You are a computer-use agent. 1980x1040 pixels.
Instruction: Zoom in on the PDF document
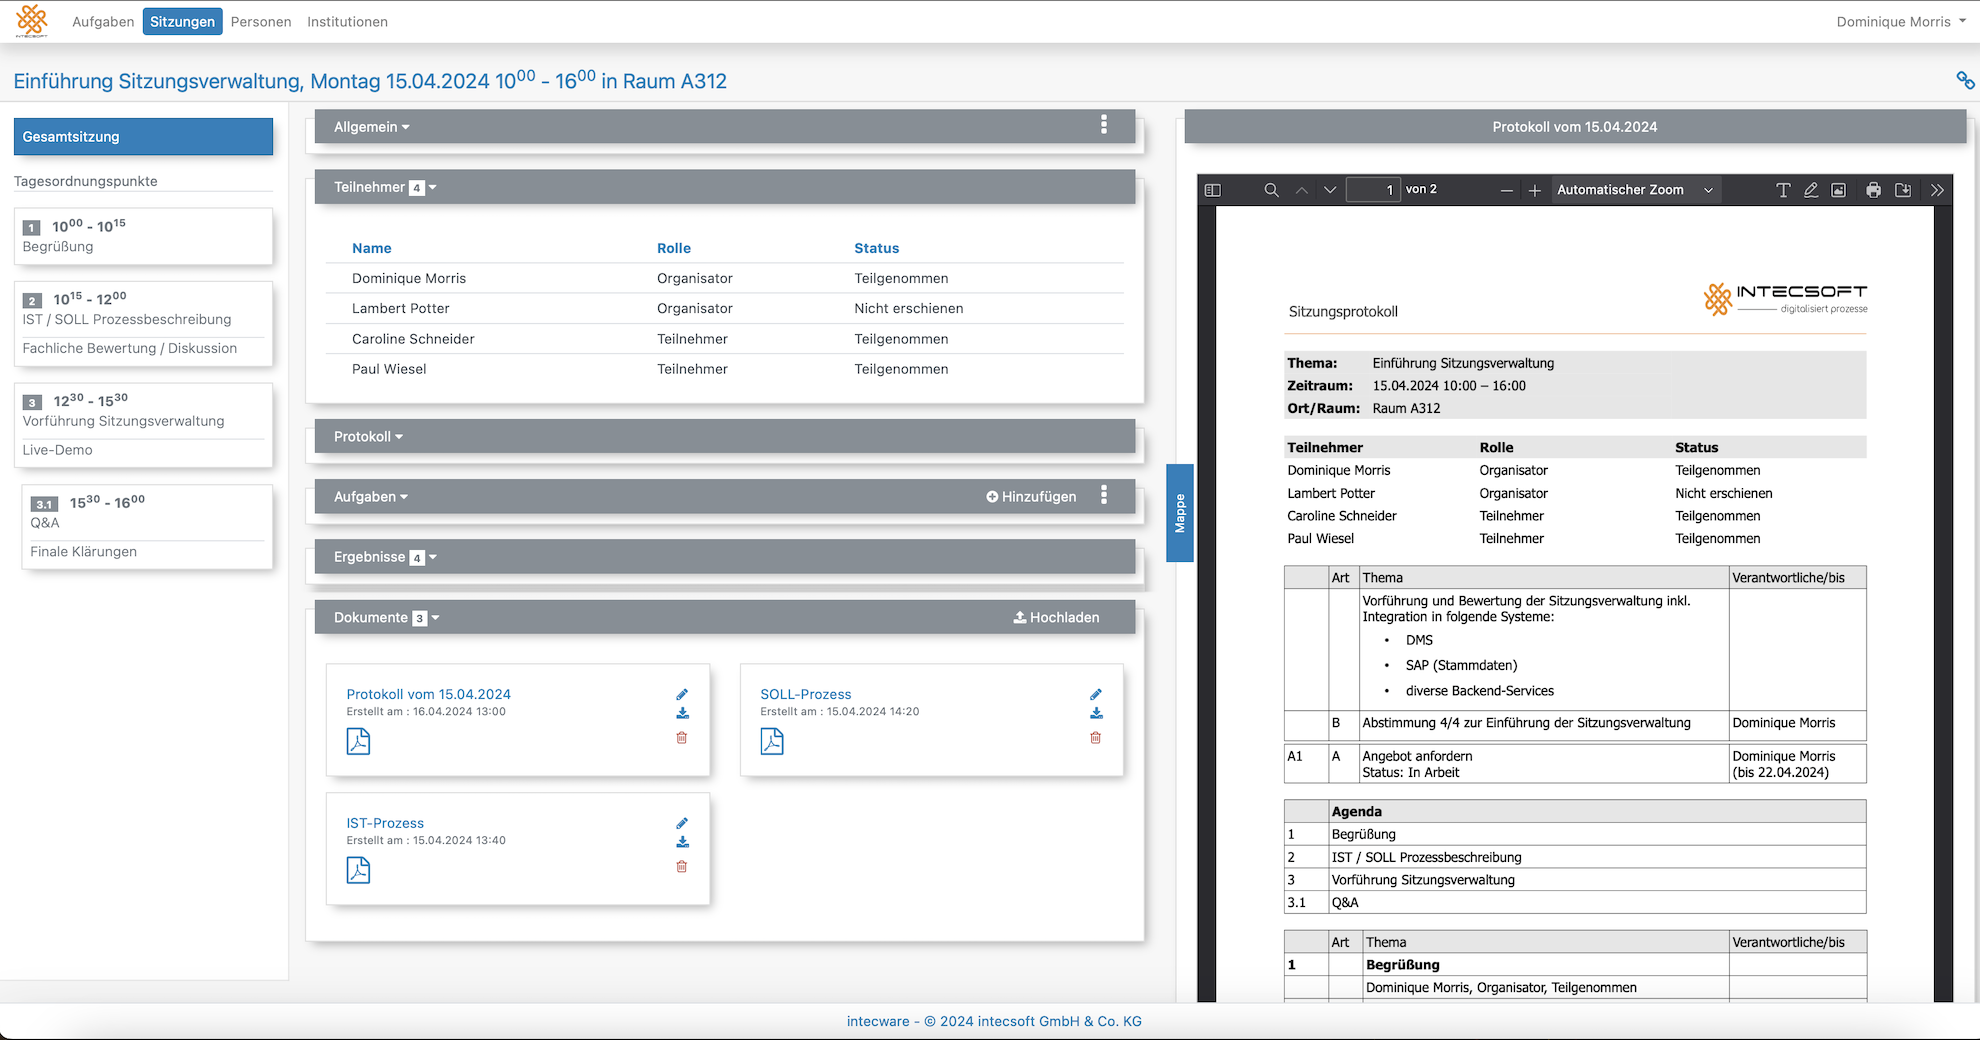(1535, 190)
